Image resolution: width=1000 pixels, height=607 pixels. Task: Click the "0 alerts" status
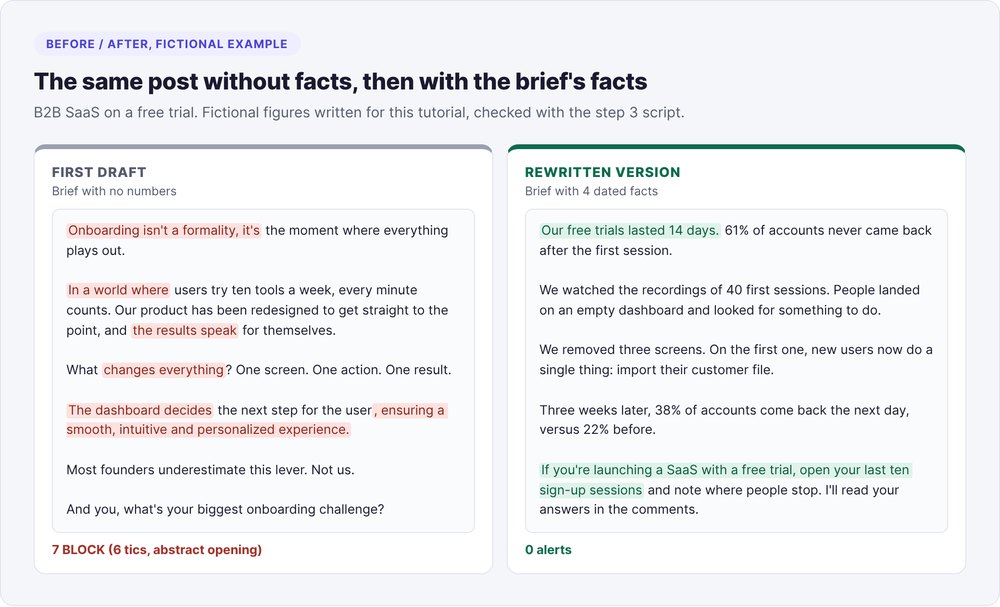[548, 550]
